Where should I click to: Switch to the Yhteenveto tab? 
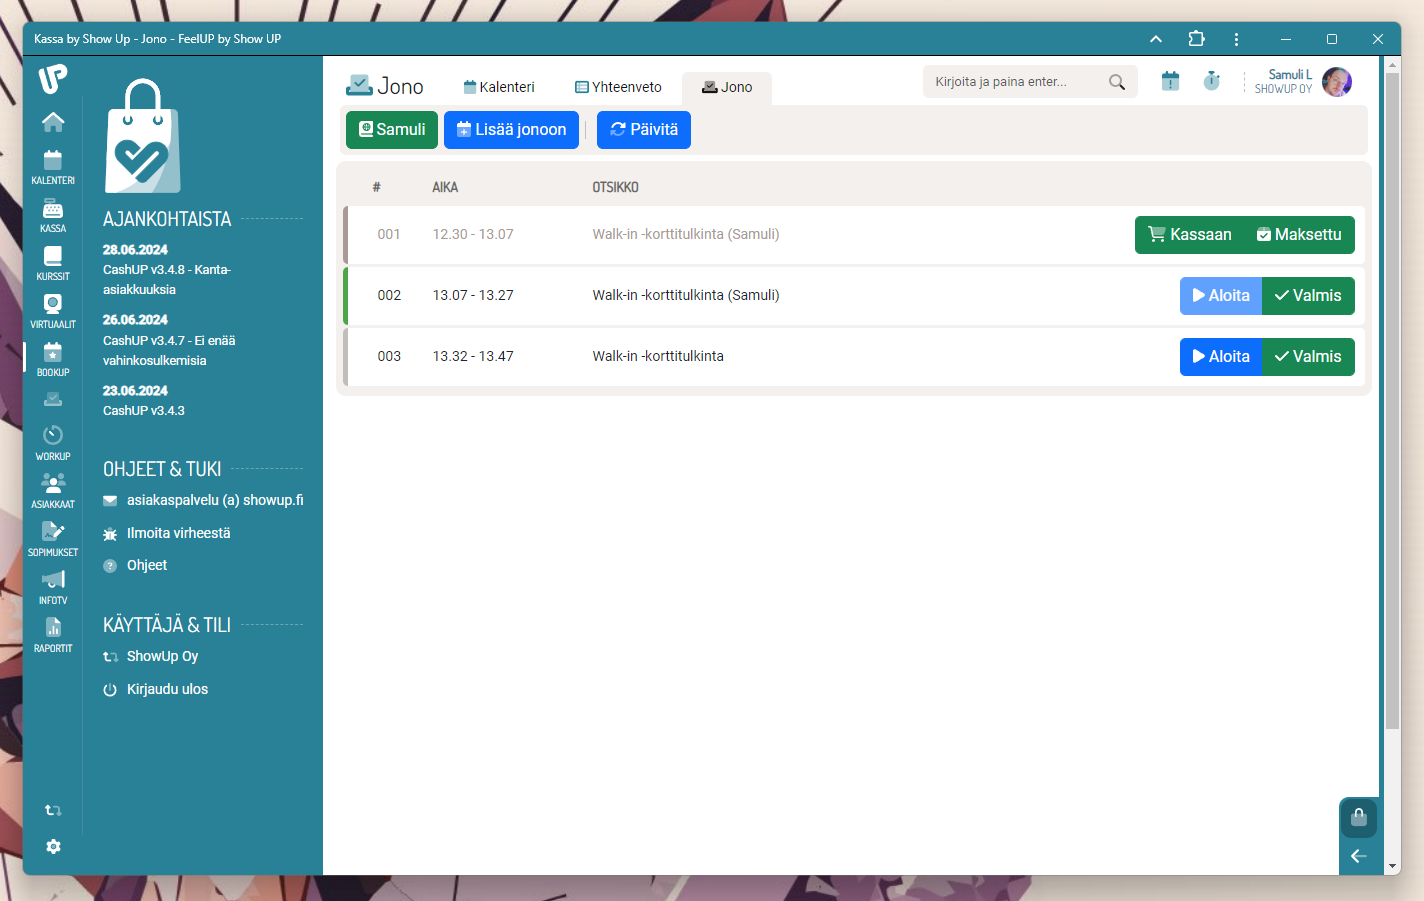pyautogui.click(x=618, y=87)
